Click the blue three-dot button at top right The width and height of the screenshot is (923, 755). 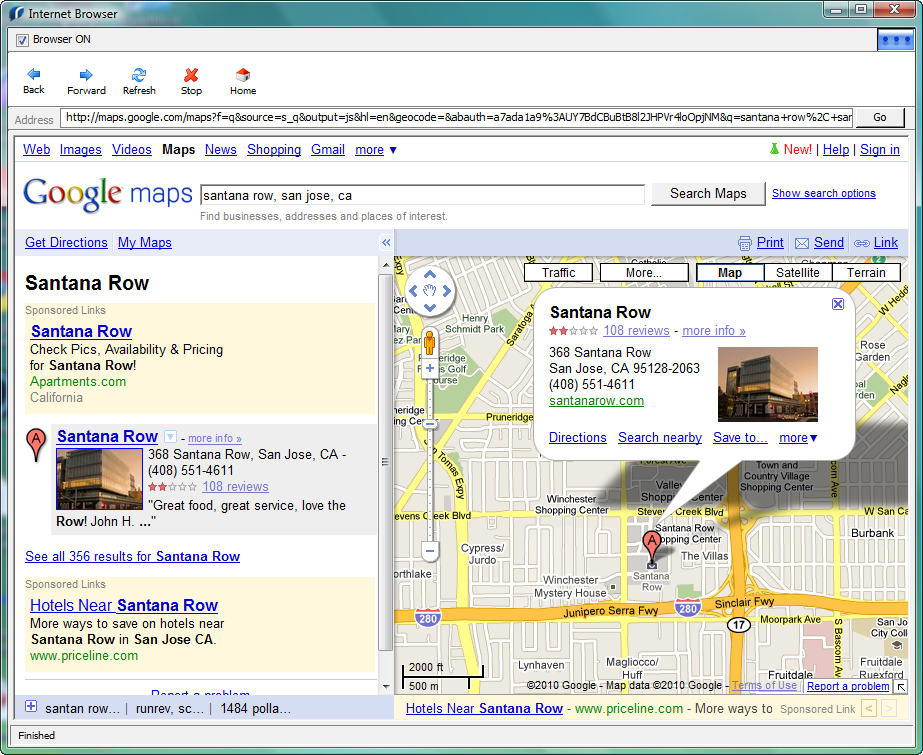pos(895,40)
